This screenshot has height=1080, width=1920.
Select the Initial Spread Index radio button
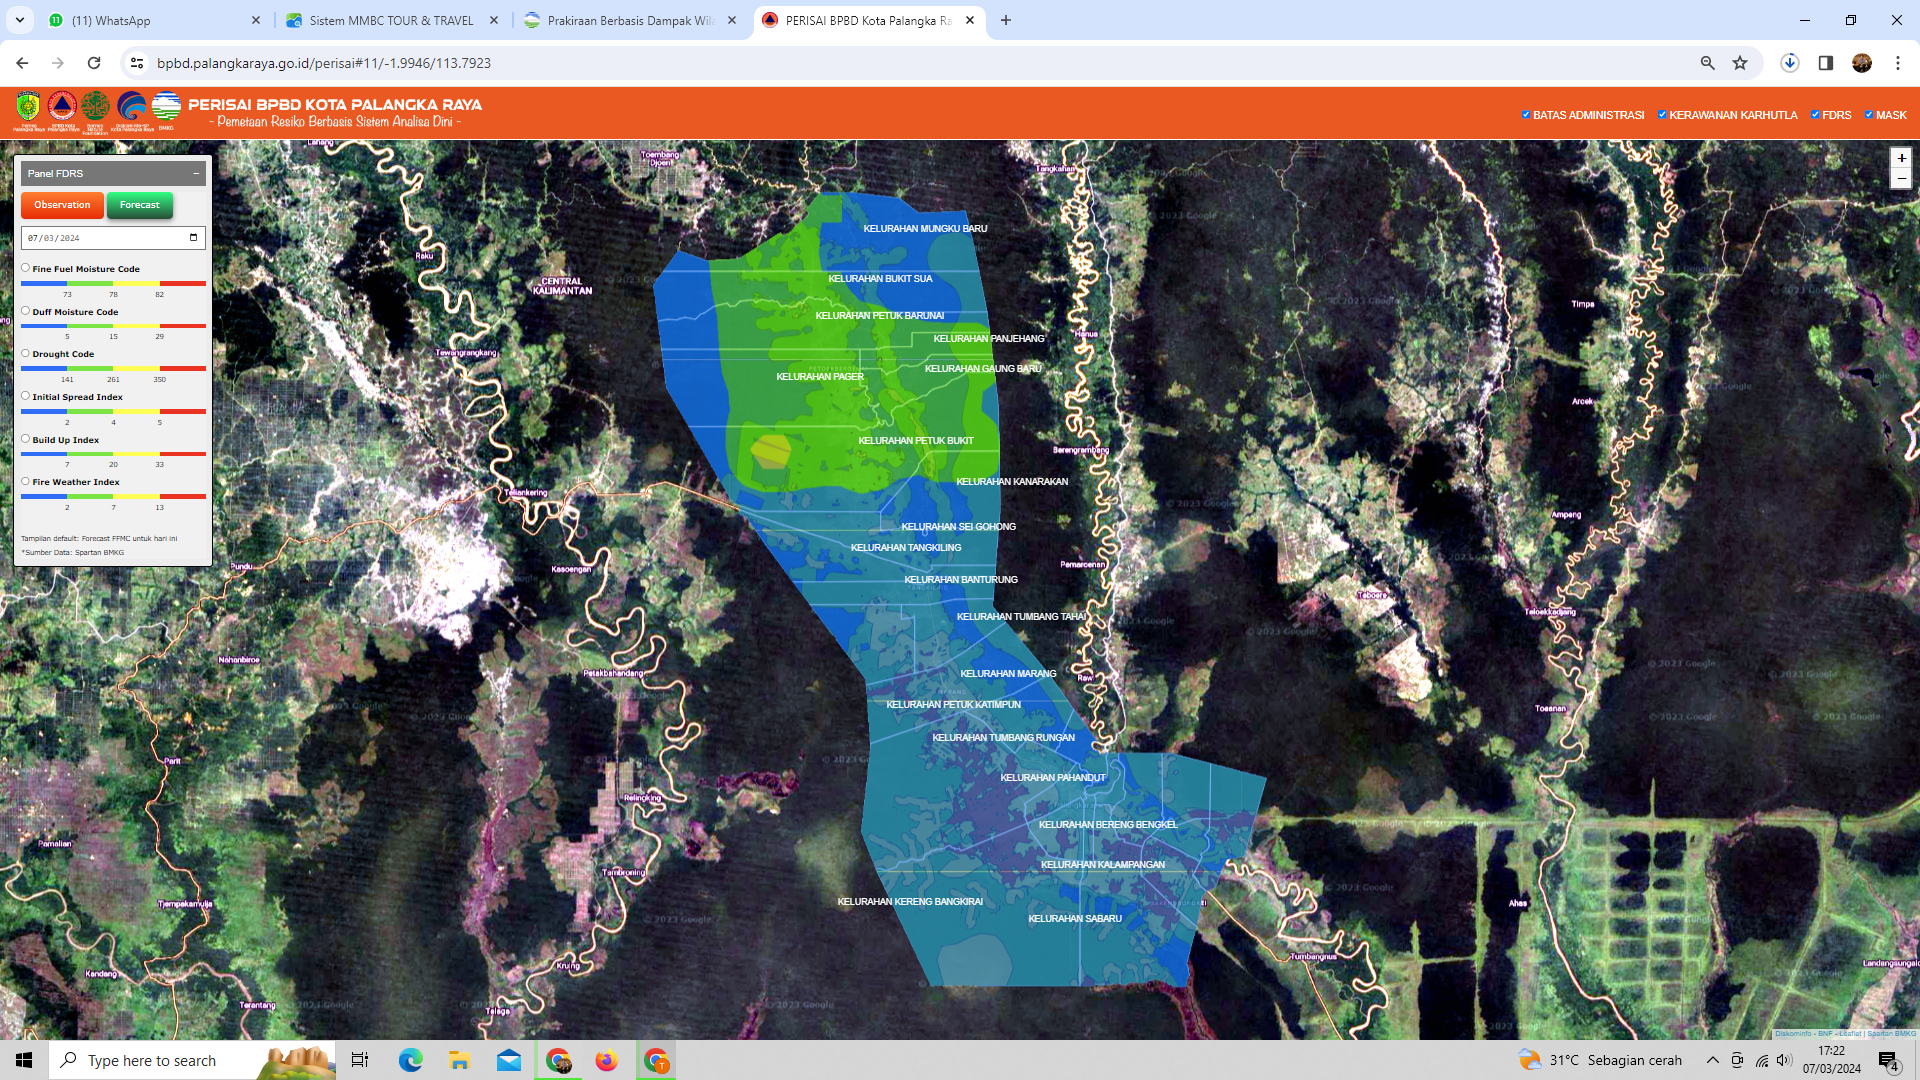pyautogui.click(x=26, y=396)
